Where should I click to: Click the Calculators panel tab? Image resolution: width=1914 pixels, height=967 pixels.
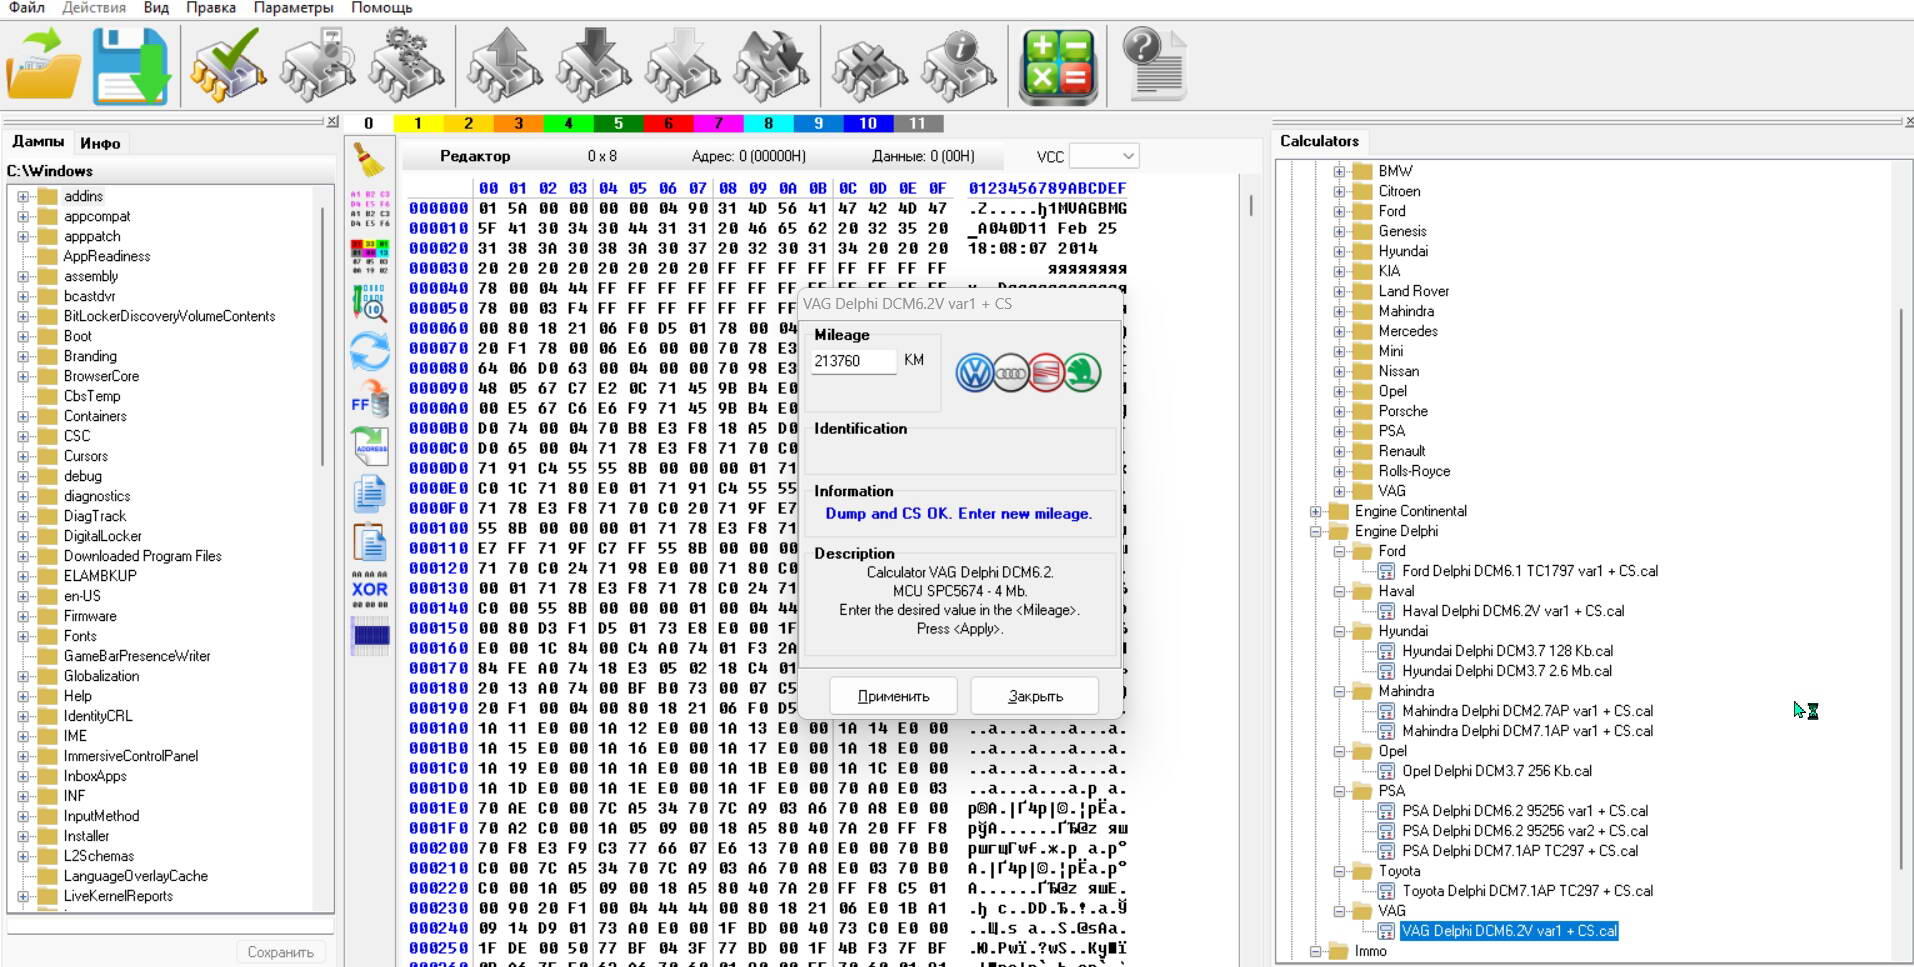1319,141
